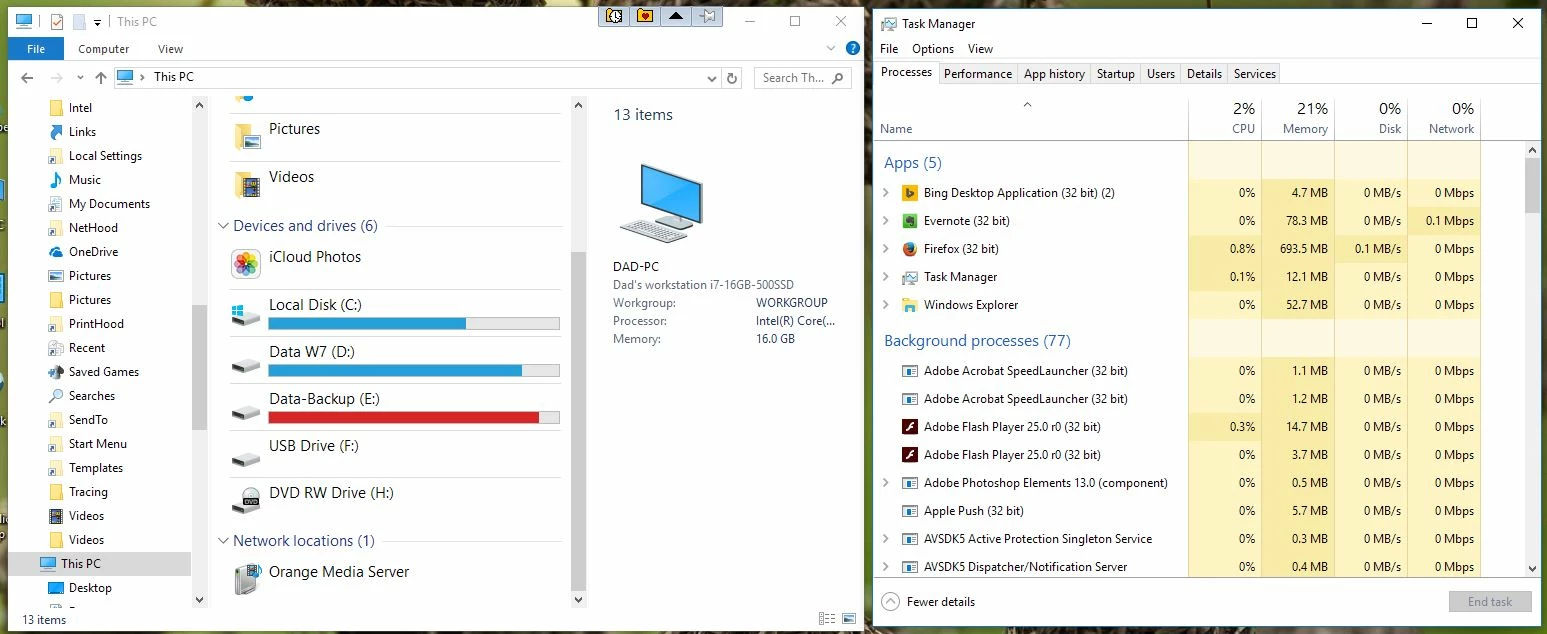Image resolution: width=1547 pixels, height=634 pixels.
Task: Expand Bing Desktop Application process group
Action: click(886, 193)
